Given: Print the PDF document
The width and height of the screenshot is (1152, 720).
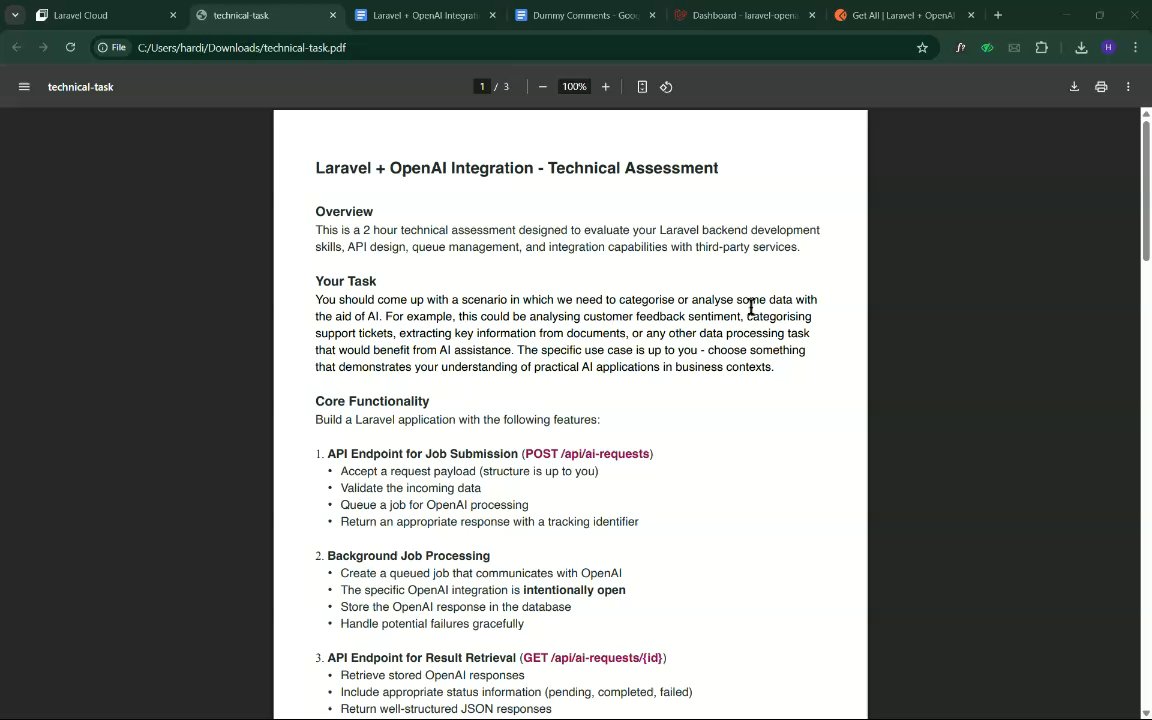Looking at the screenshot, I should [1101, 87].
